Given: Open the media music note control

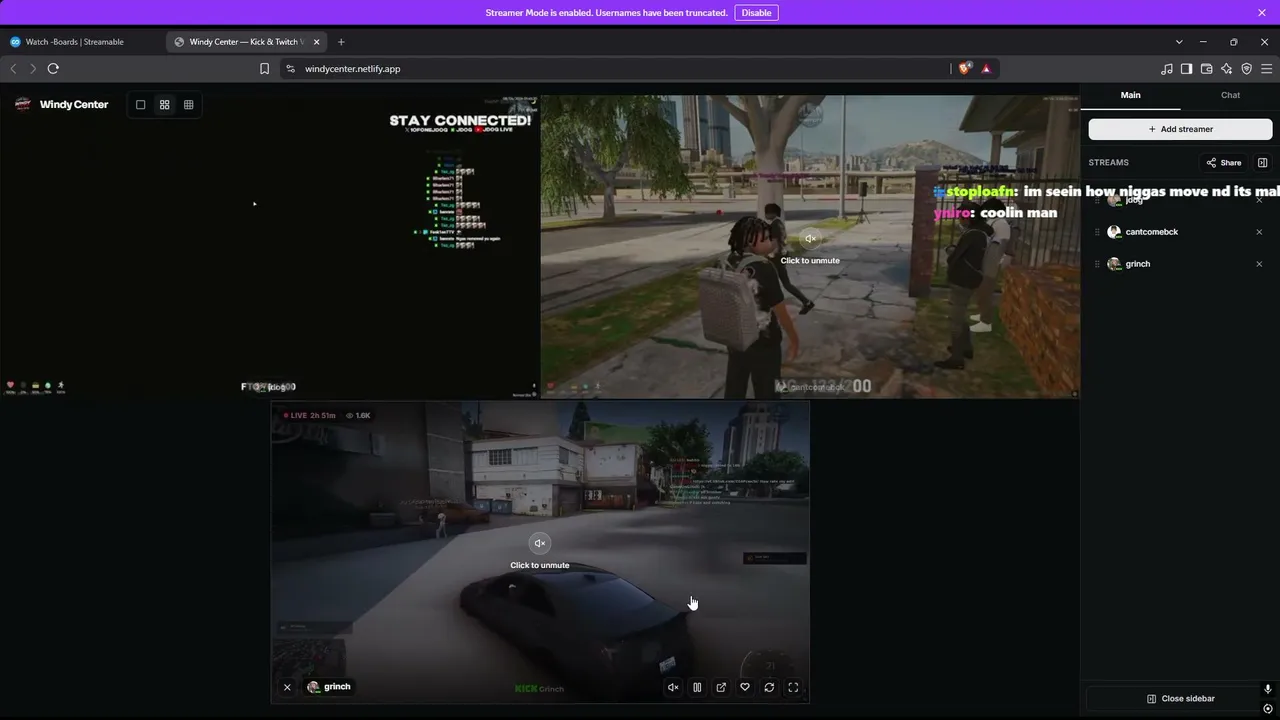Looking at the screenshot, I should point(1166,69).
